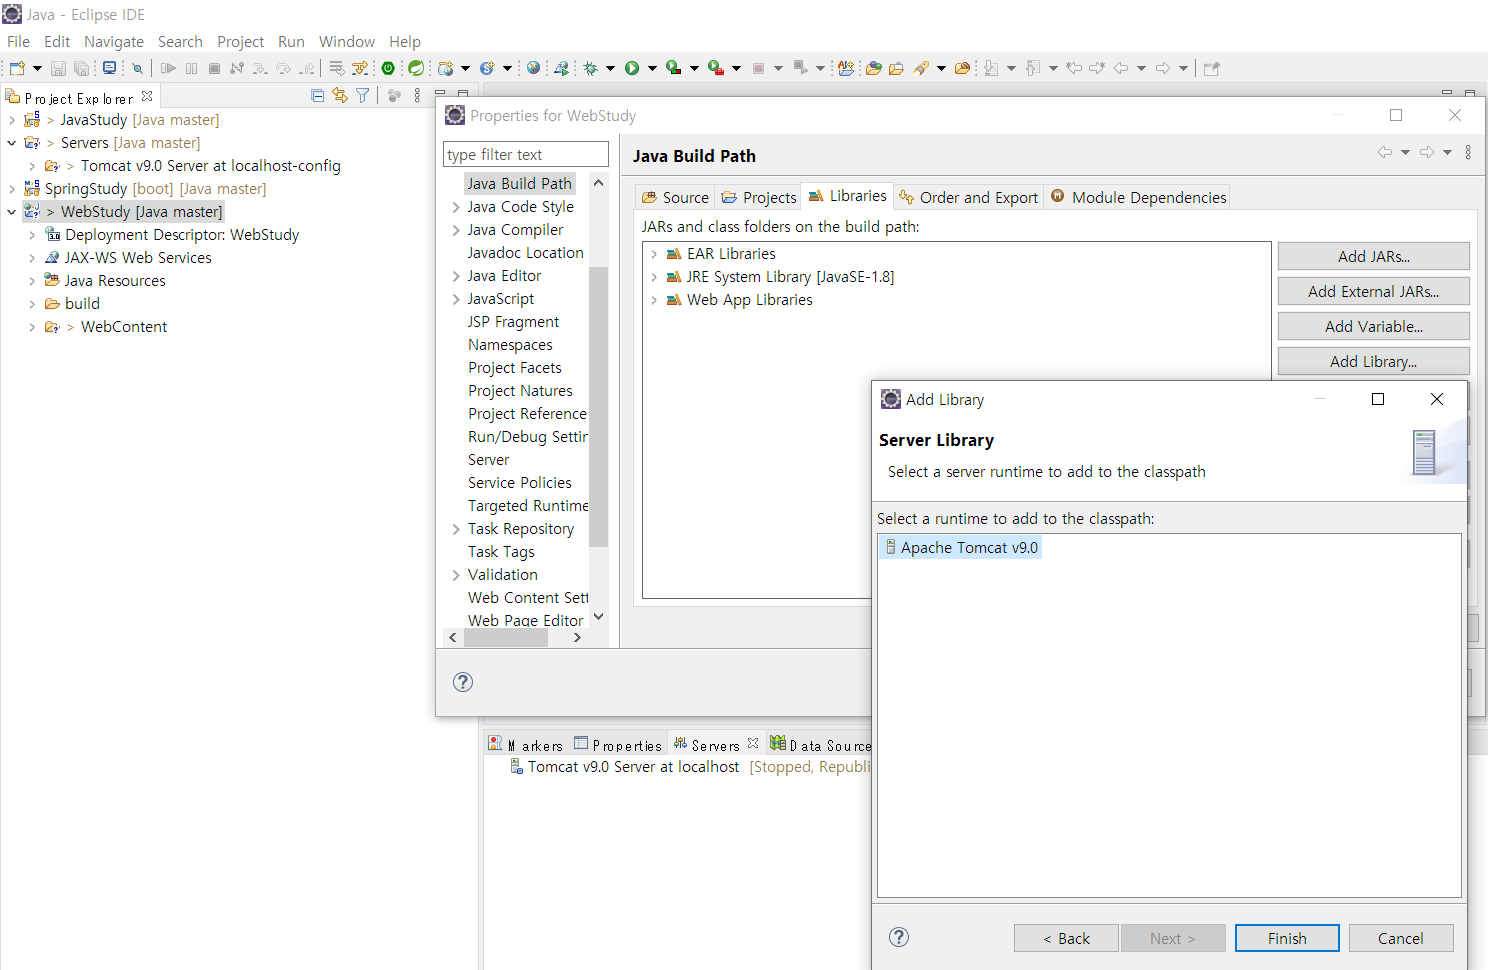The width and height of the screenshot is (1488, 970).
Task: Click the Add JARs... button
Action: pyautogui.click(x=1374, y=256)
